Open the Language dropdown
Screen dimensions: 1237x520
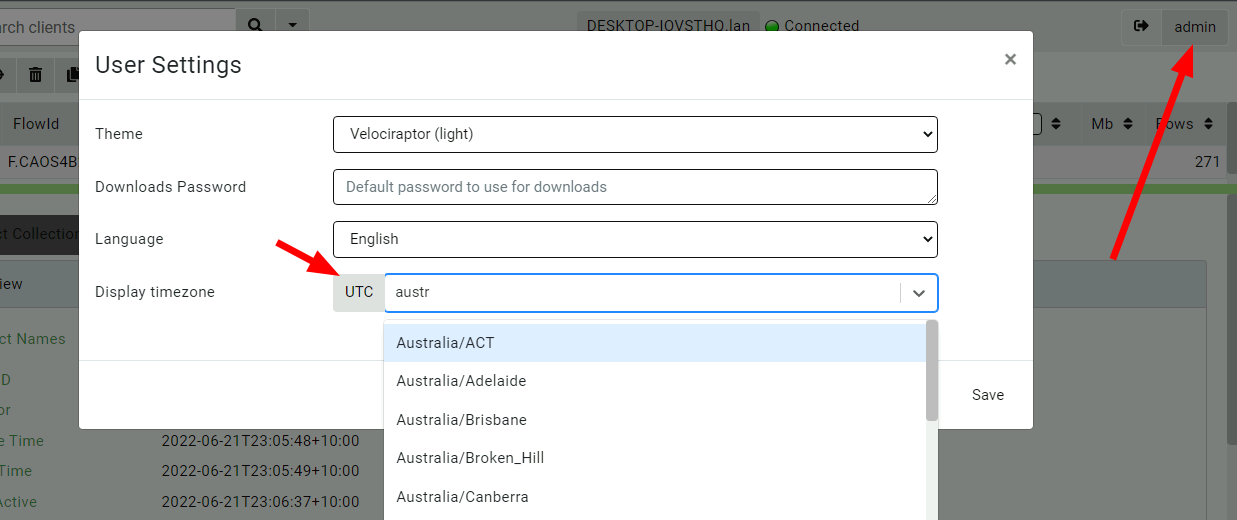click(x=635, y=239)
